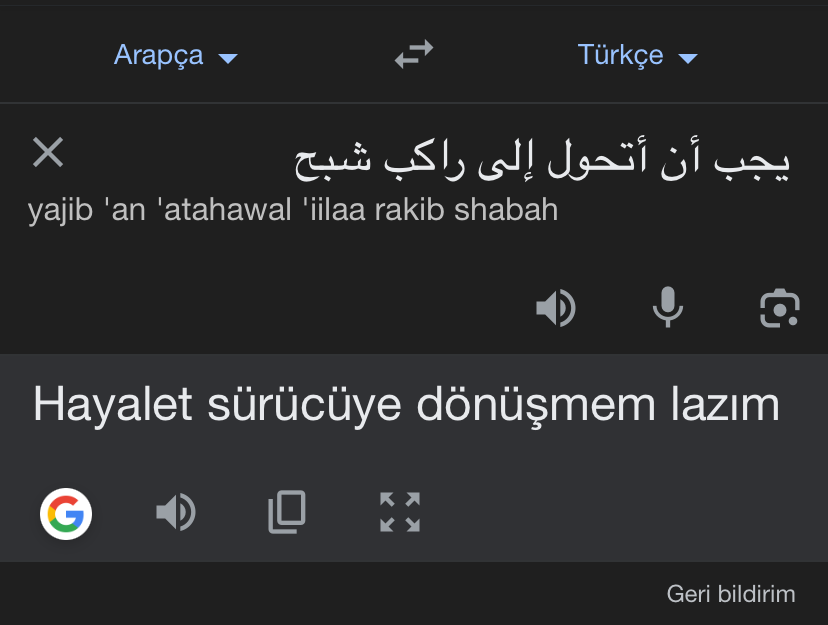Play pronunciation of the Arabic text
This screenshot has width=828, height=625.
556,308
